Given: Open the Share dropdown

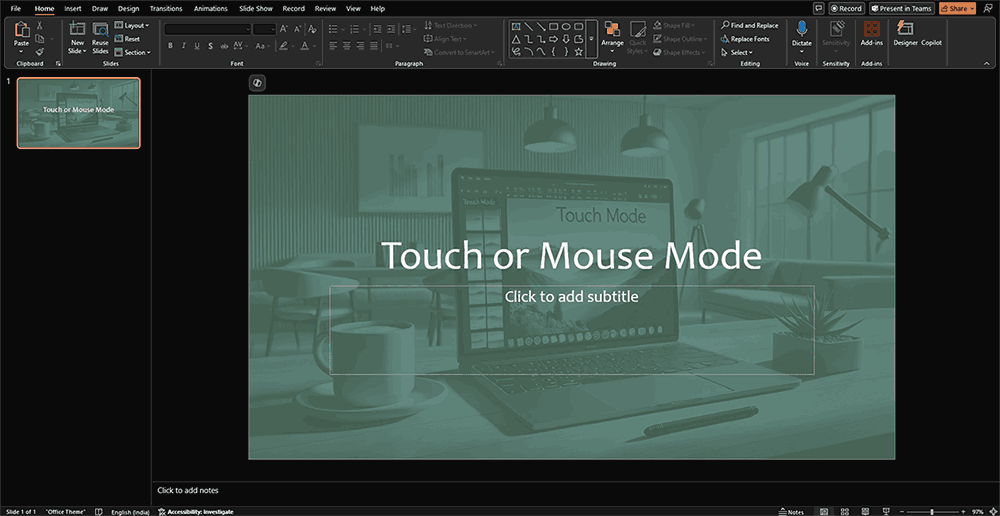Looking at the screenshot, I should point(957,8).
